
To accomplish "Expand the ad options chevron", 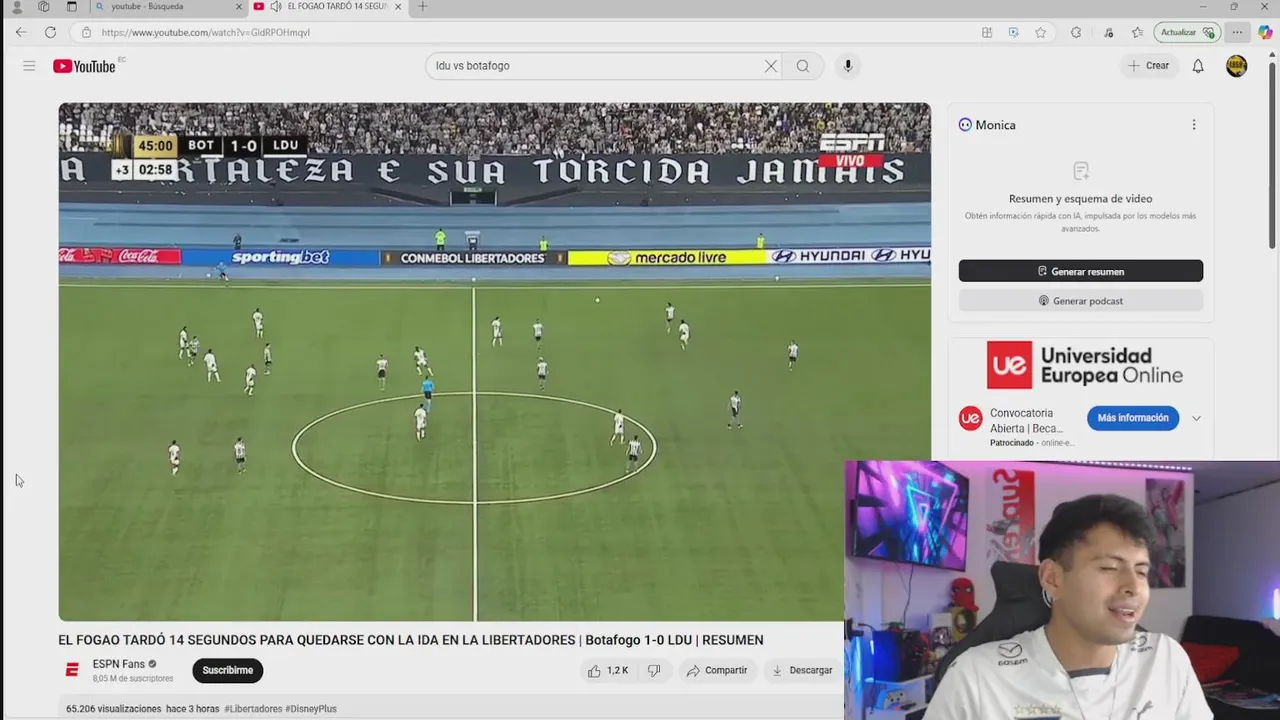I will click(1196, 418).
